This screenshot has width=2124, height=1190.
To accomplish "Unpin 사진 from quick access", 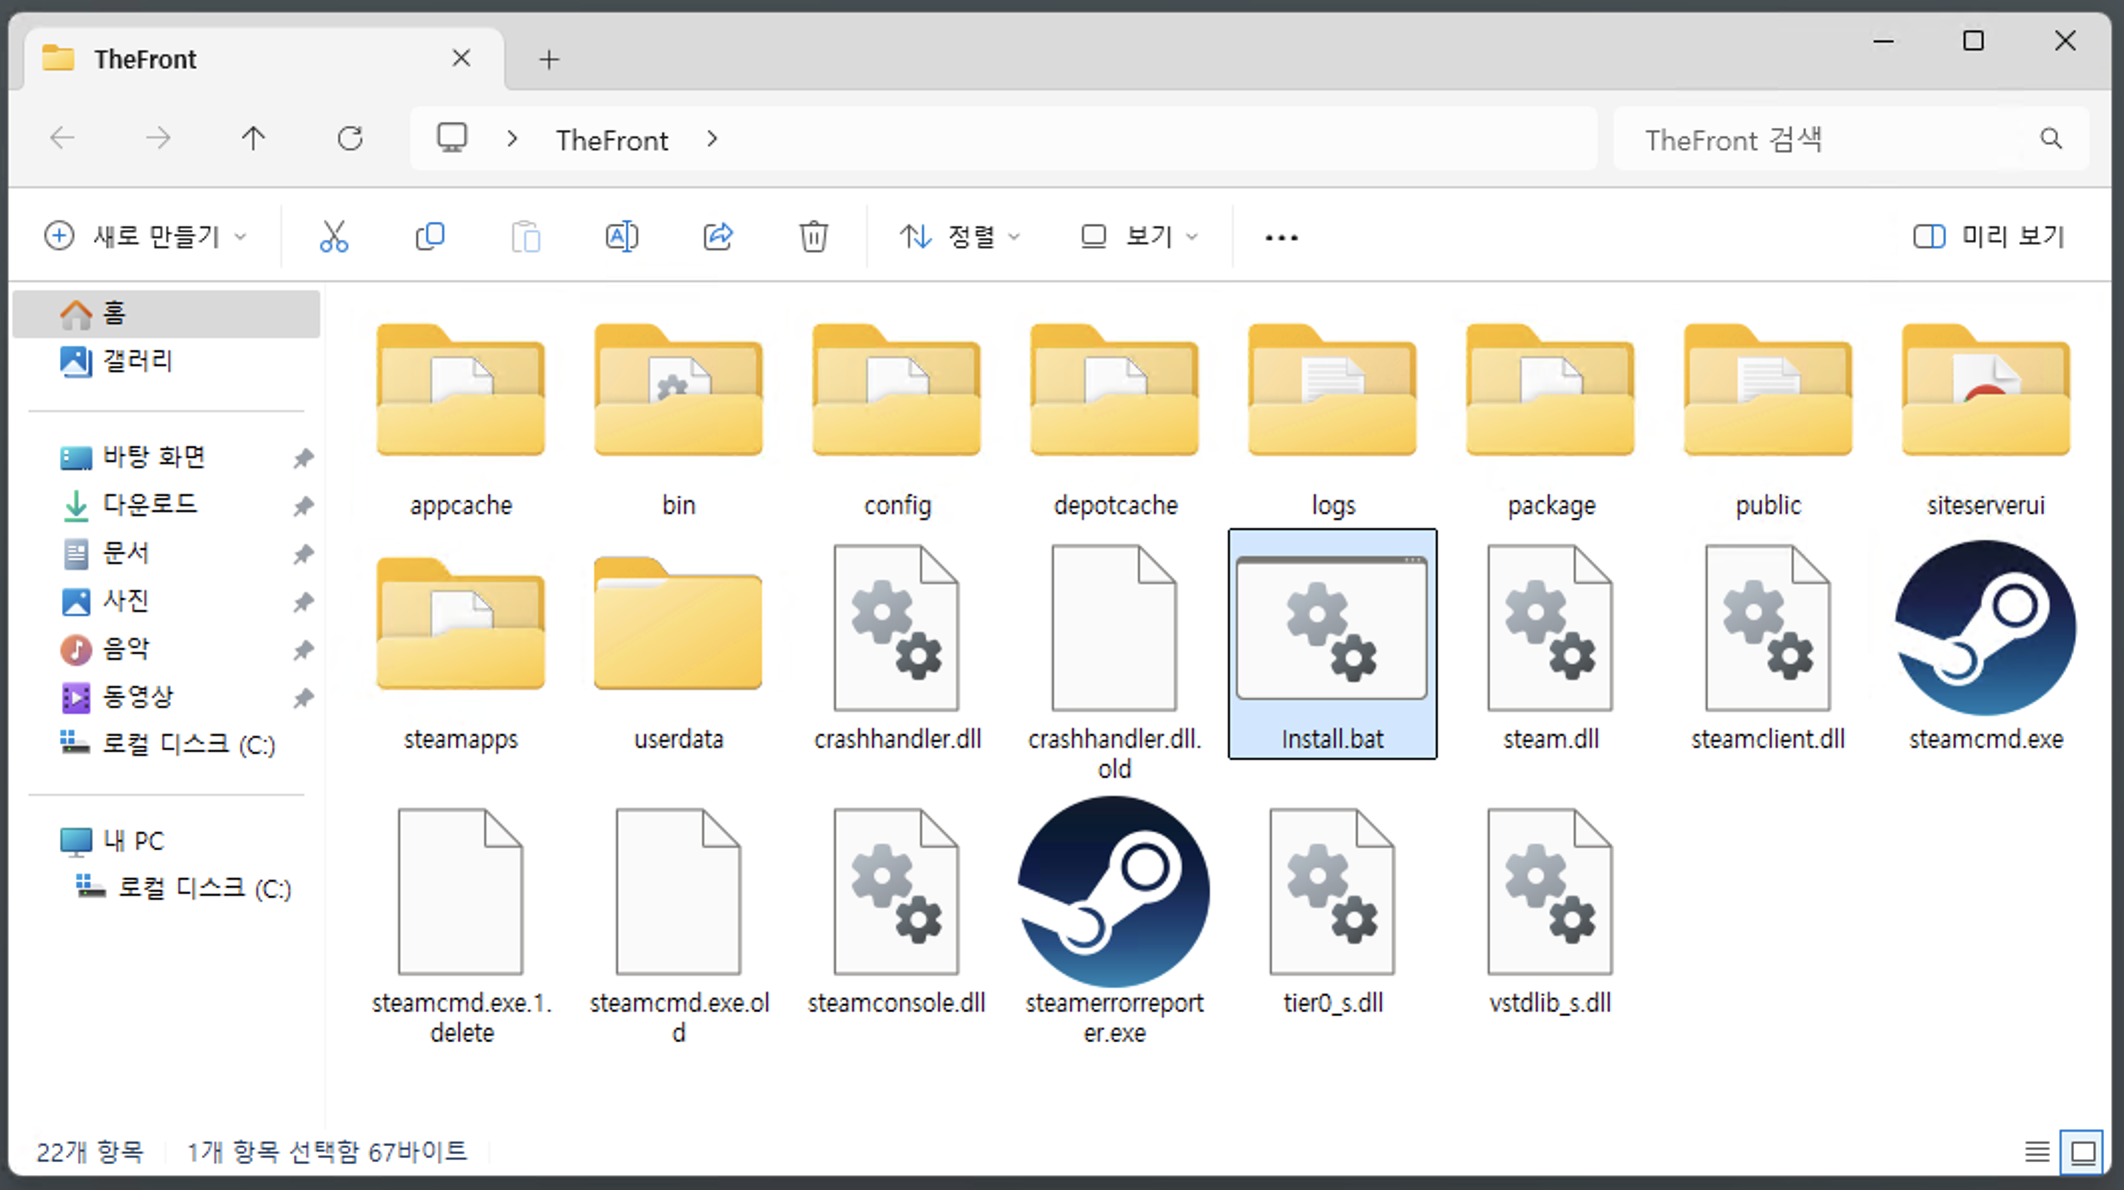I will pos(303,602).
